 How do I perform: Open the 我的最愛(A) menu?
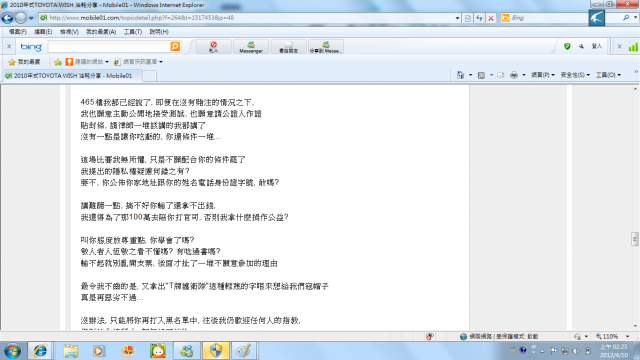tap(101, 32)
